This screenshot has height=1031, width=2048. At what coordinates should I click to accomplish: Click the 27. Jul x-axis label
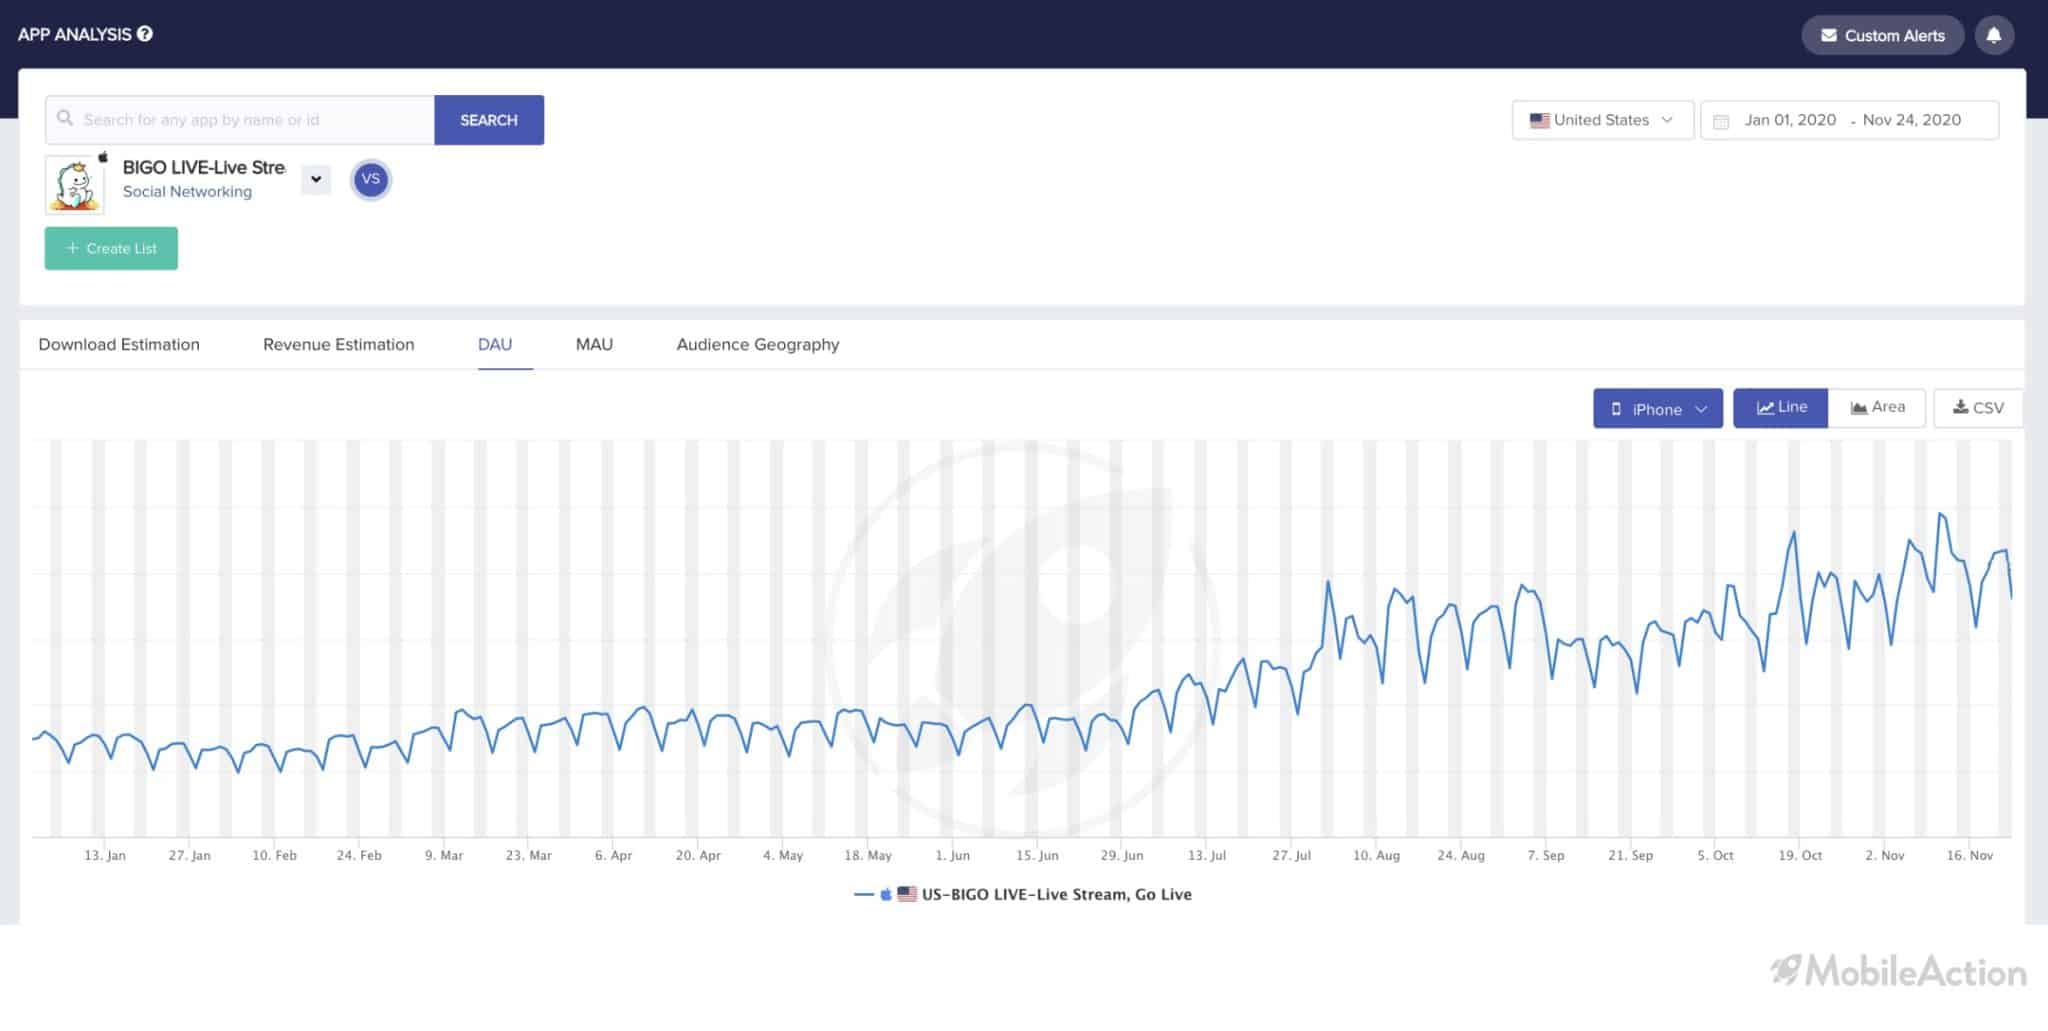[x=1292, y=855]
